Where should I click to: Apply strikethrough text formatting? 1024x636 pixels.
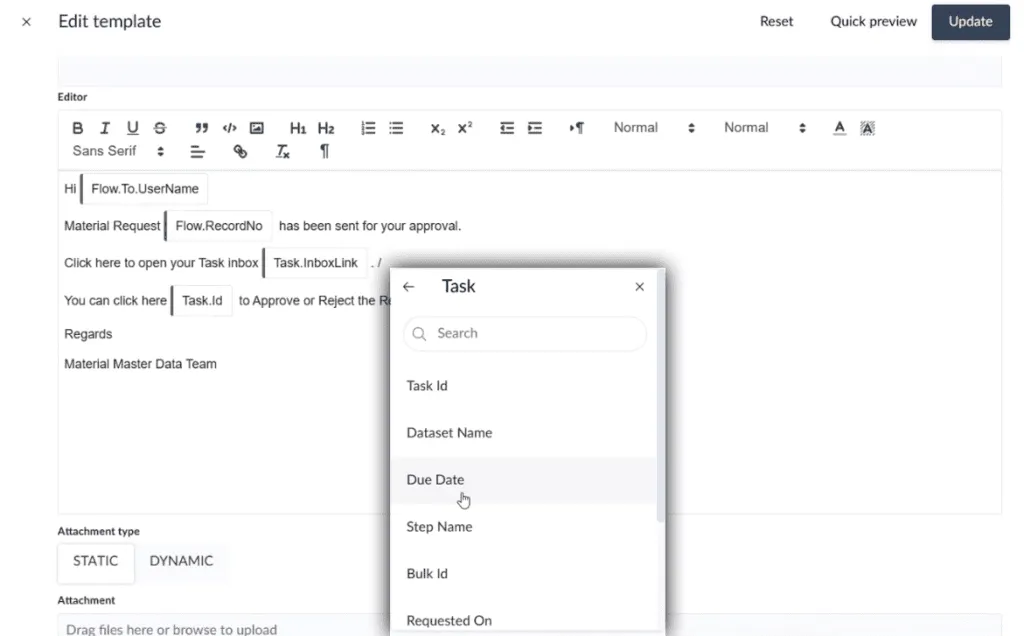(x=160, y=128)
